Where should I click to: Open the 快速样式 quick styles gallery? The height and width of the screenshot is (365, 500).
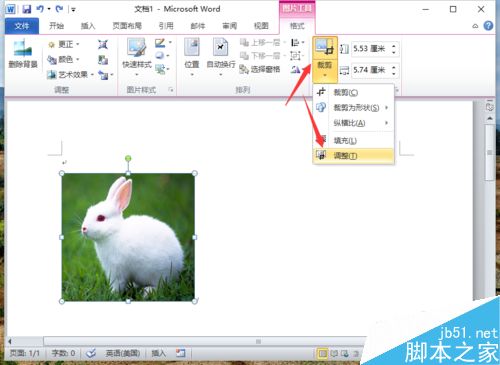pos(137,57)
